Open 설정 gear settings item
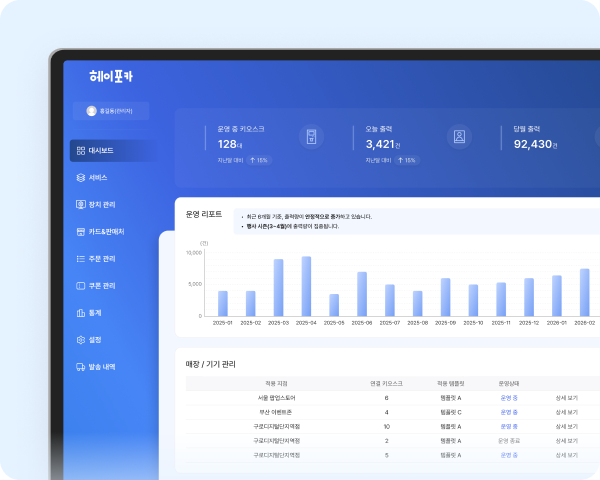Image resolution: width=600 pixels, height=480 pixels. click(x=89, y=340)
